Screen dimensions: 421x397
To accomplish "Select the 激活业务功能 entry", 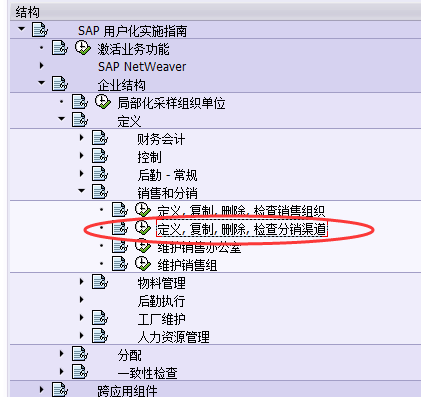I will pos(133,49).
